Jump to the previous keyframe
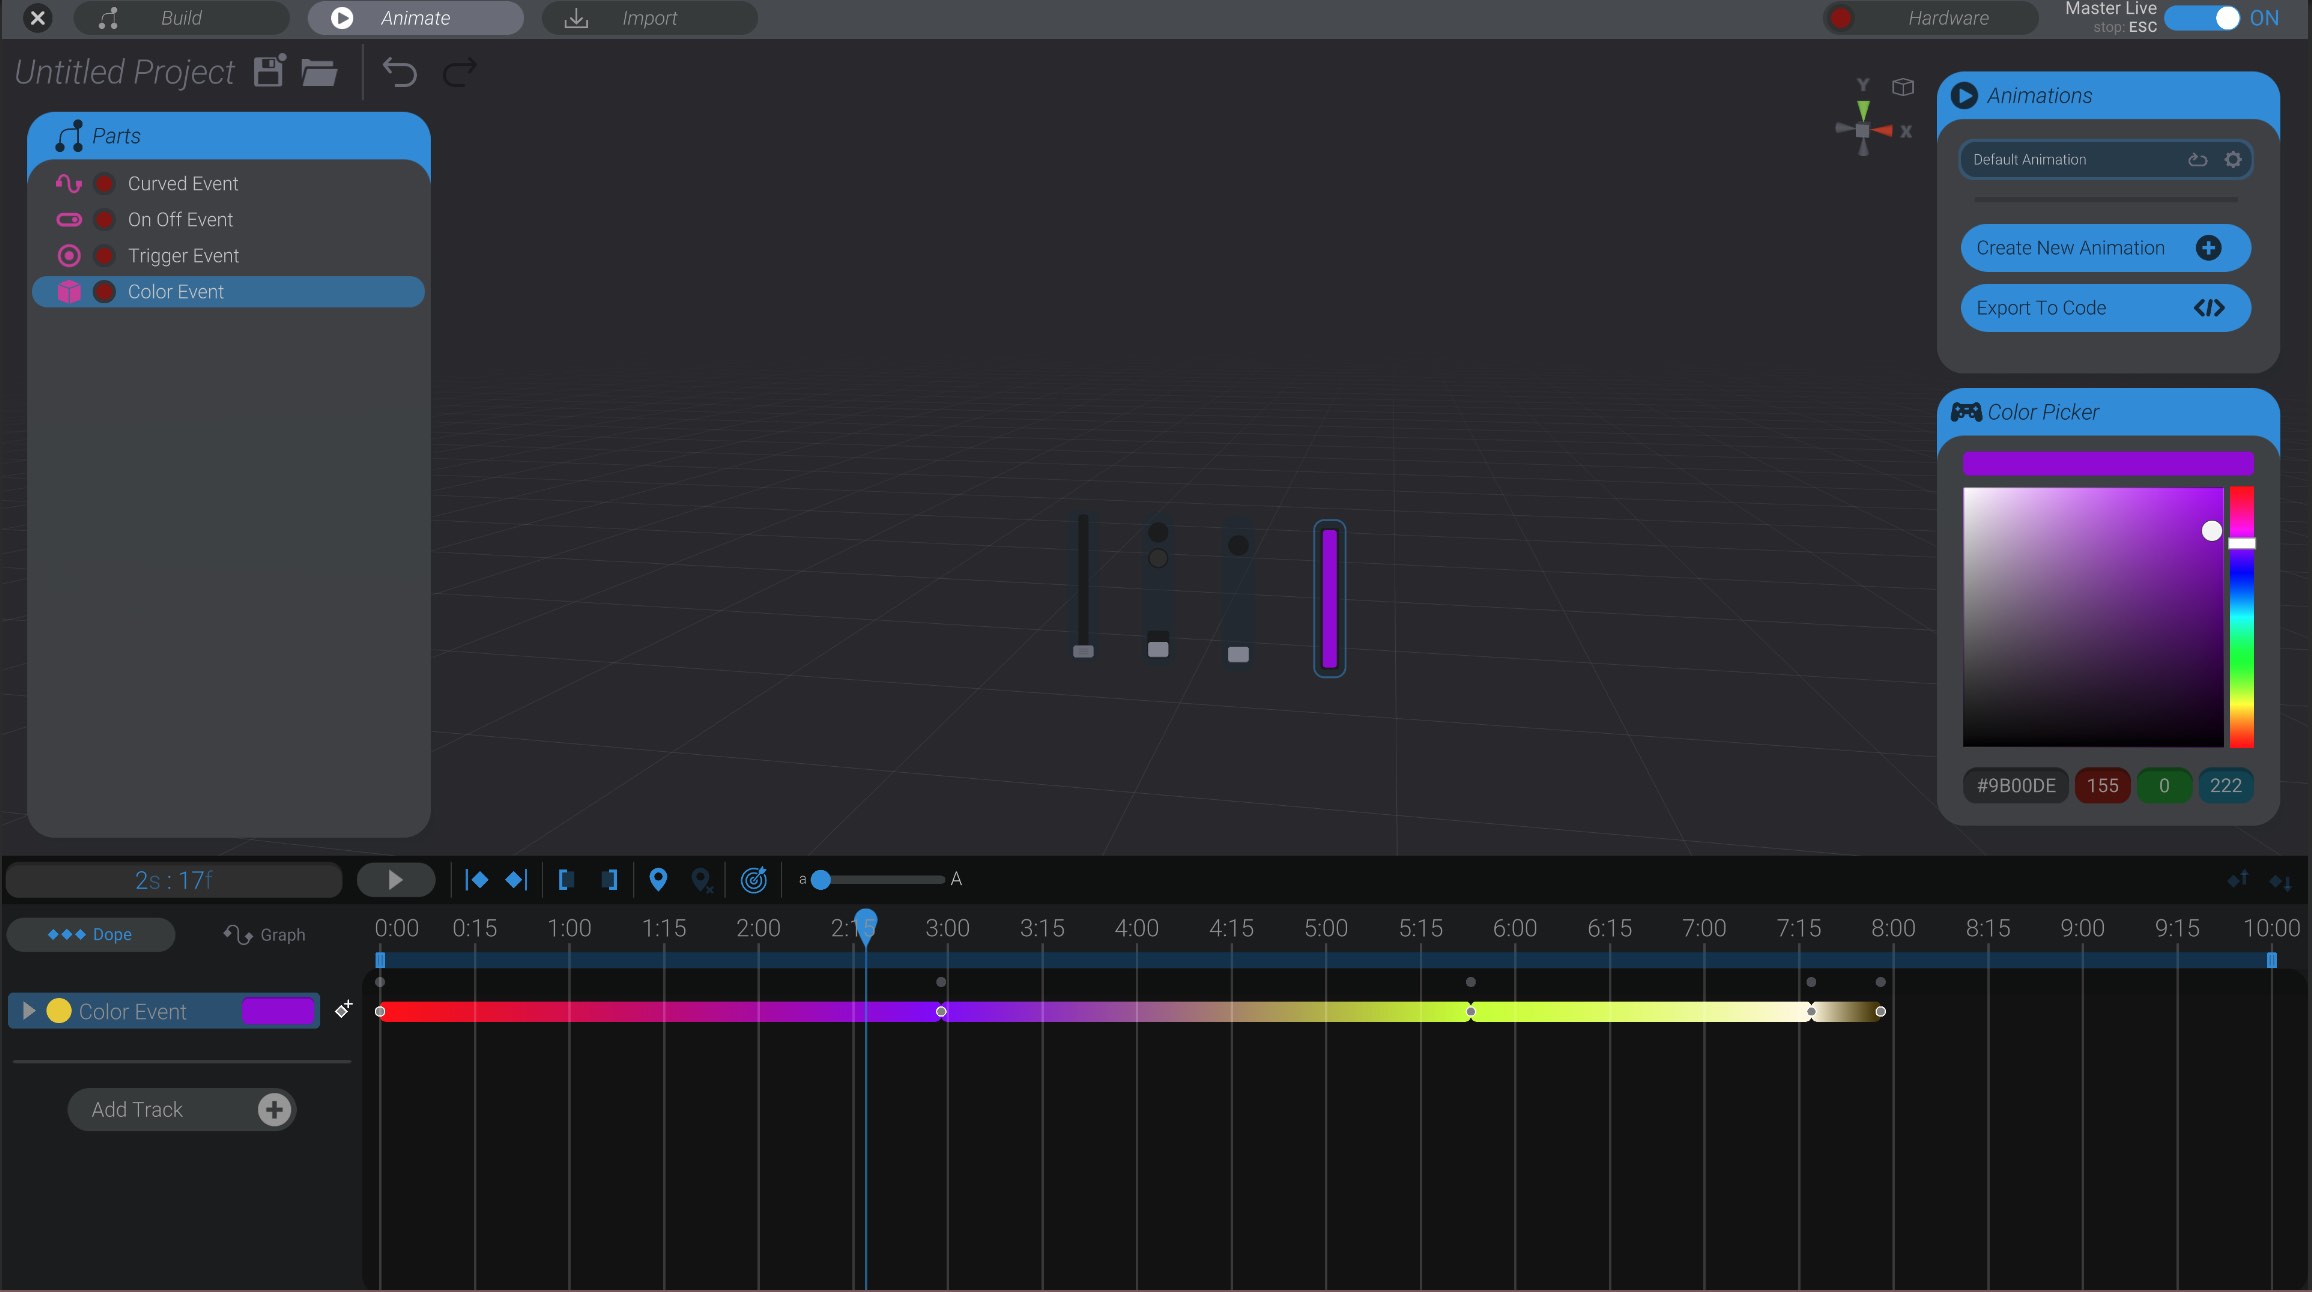The image size is (2312, 1292). pos(478,880)
